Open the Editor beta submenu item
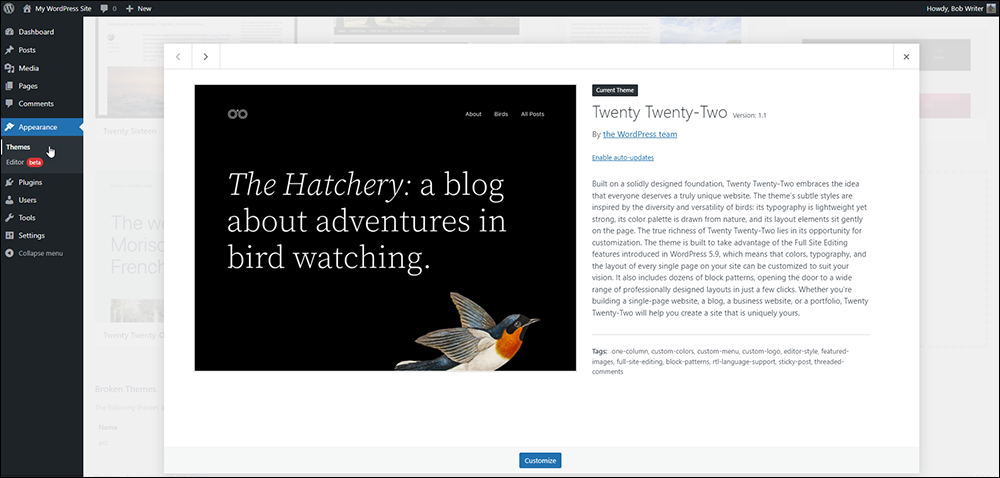The image size is (1000, 478). point(24,163)
